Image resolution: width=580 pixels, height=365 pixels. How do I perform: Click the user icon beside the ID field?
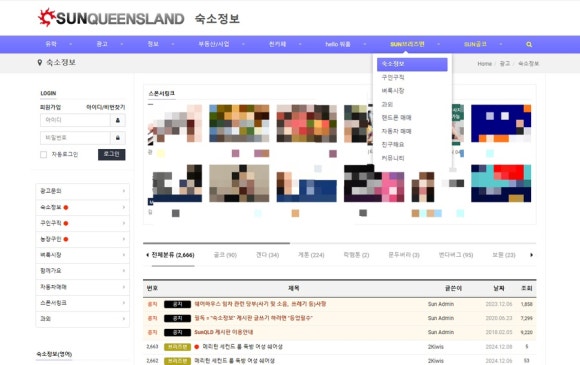point(118,120)
